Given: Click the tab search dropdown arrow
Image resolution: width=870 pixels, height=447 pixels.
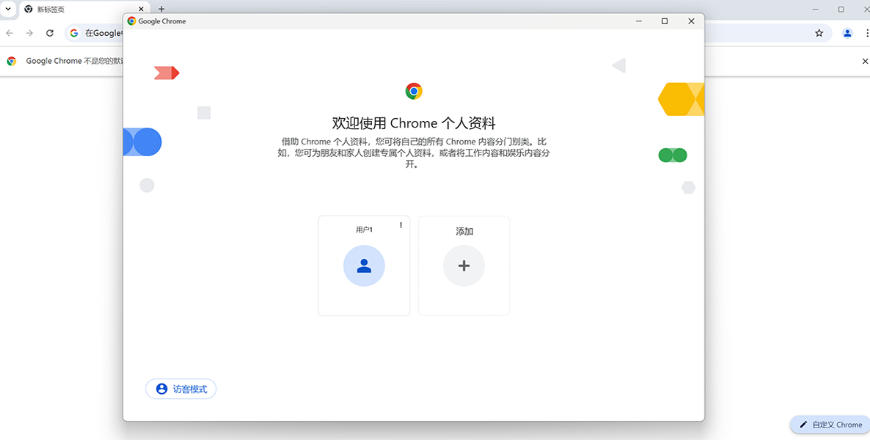Looking at the screenshot, I should (9, 9).
